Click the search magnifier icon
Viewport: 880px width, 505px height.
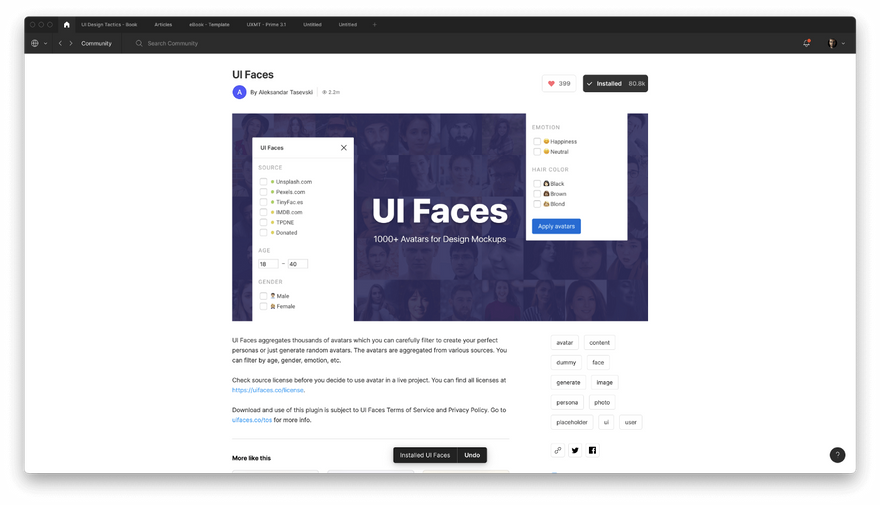139,43
